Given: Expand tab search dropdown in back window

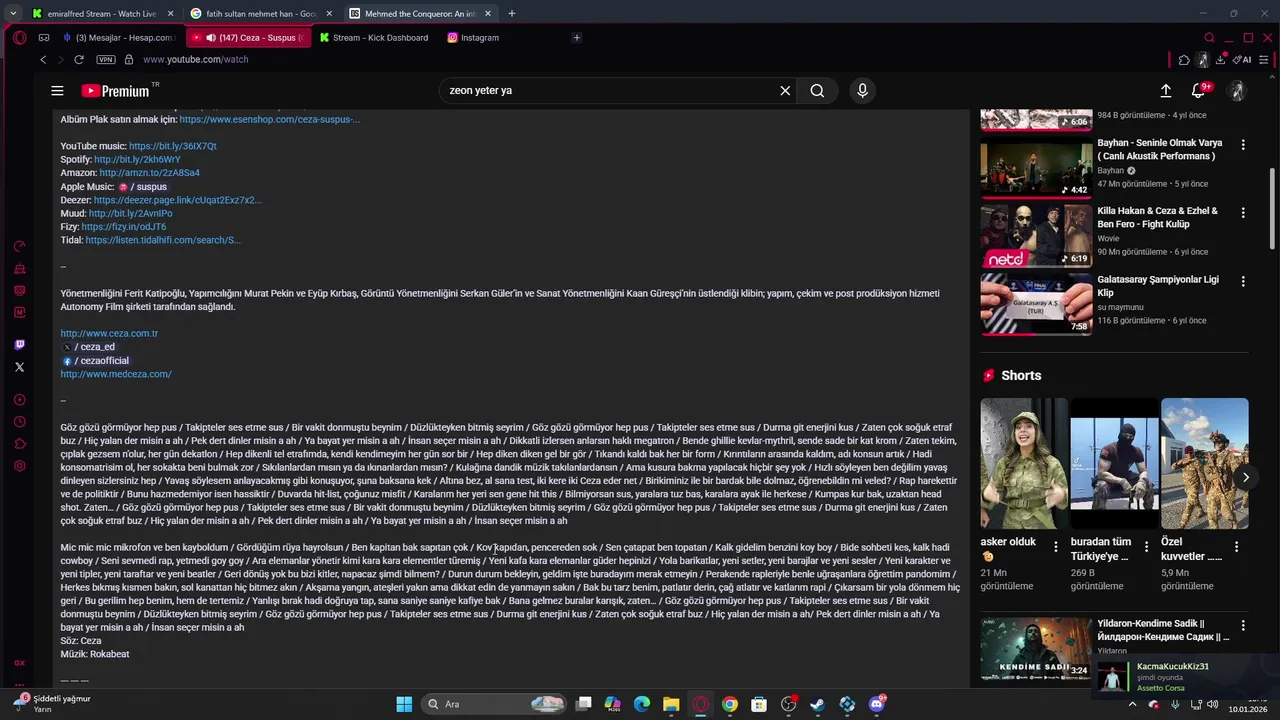Looking at the screenshot, I should [13, 14].
